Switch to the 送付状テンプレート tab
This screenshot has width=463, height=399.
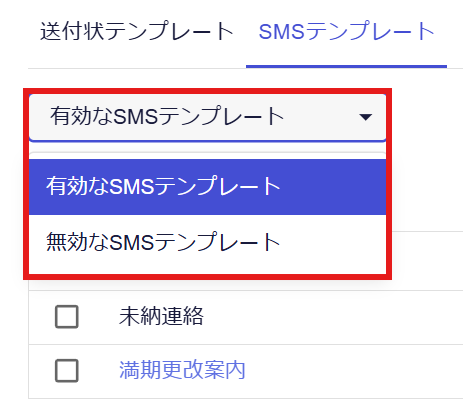(137, 31)
